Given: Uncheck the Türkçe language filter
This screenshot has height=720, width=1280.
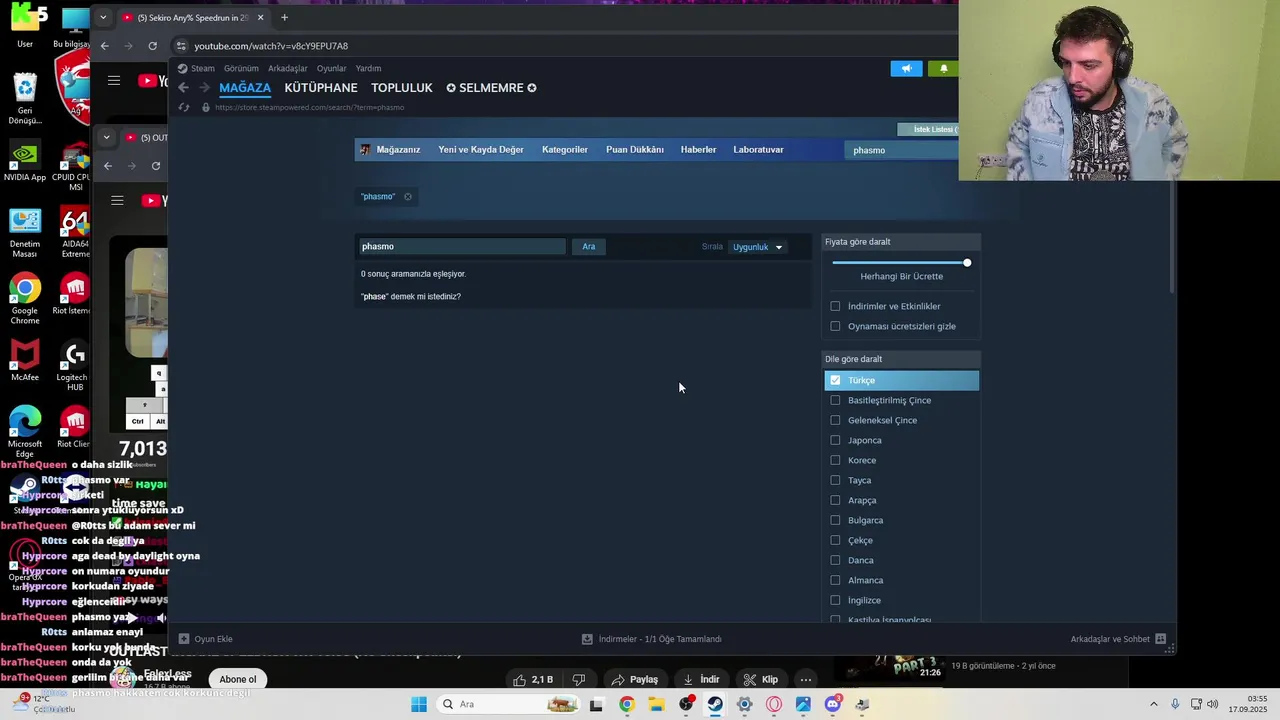Looking at the screenshot, I should coord(835,380).
